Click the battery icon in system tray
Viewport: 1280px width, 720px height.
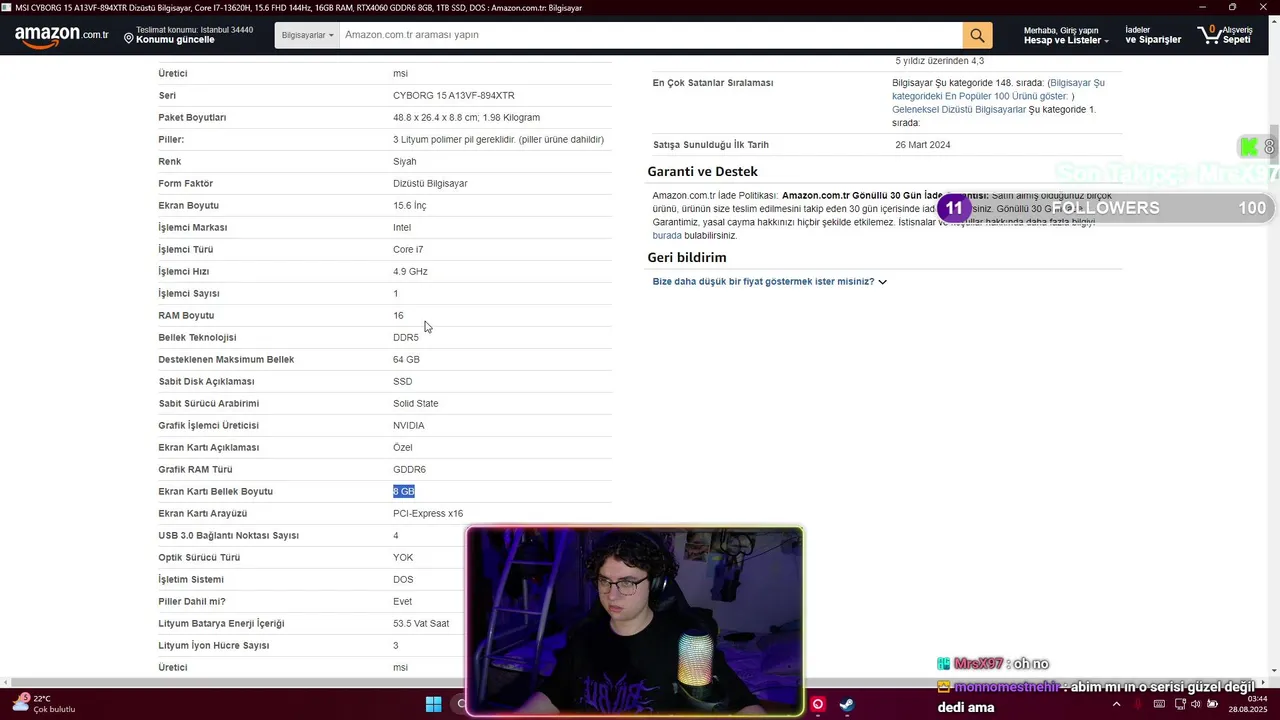point(1213,704)
